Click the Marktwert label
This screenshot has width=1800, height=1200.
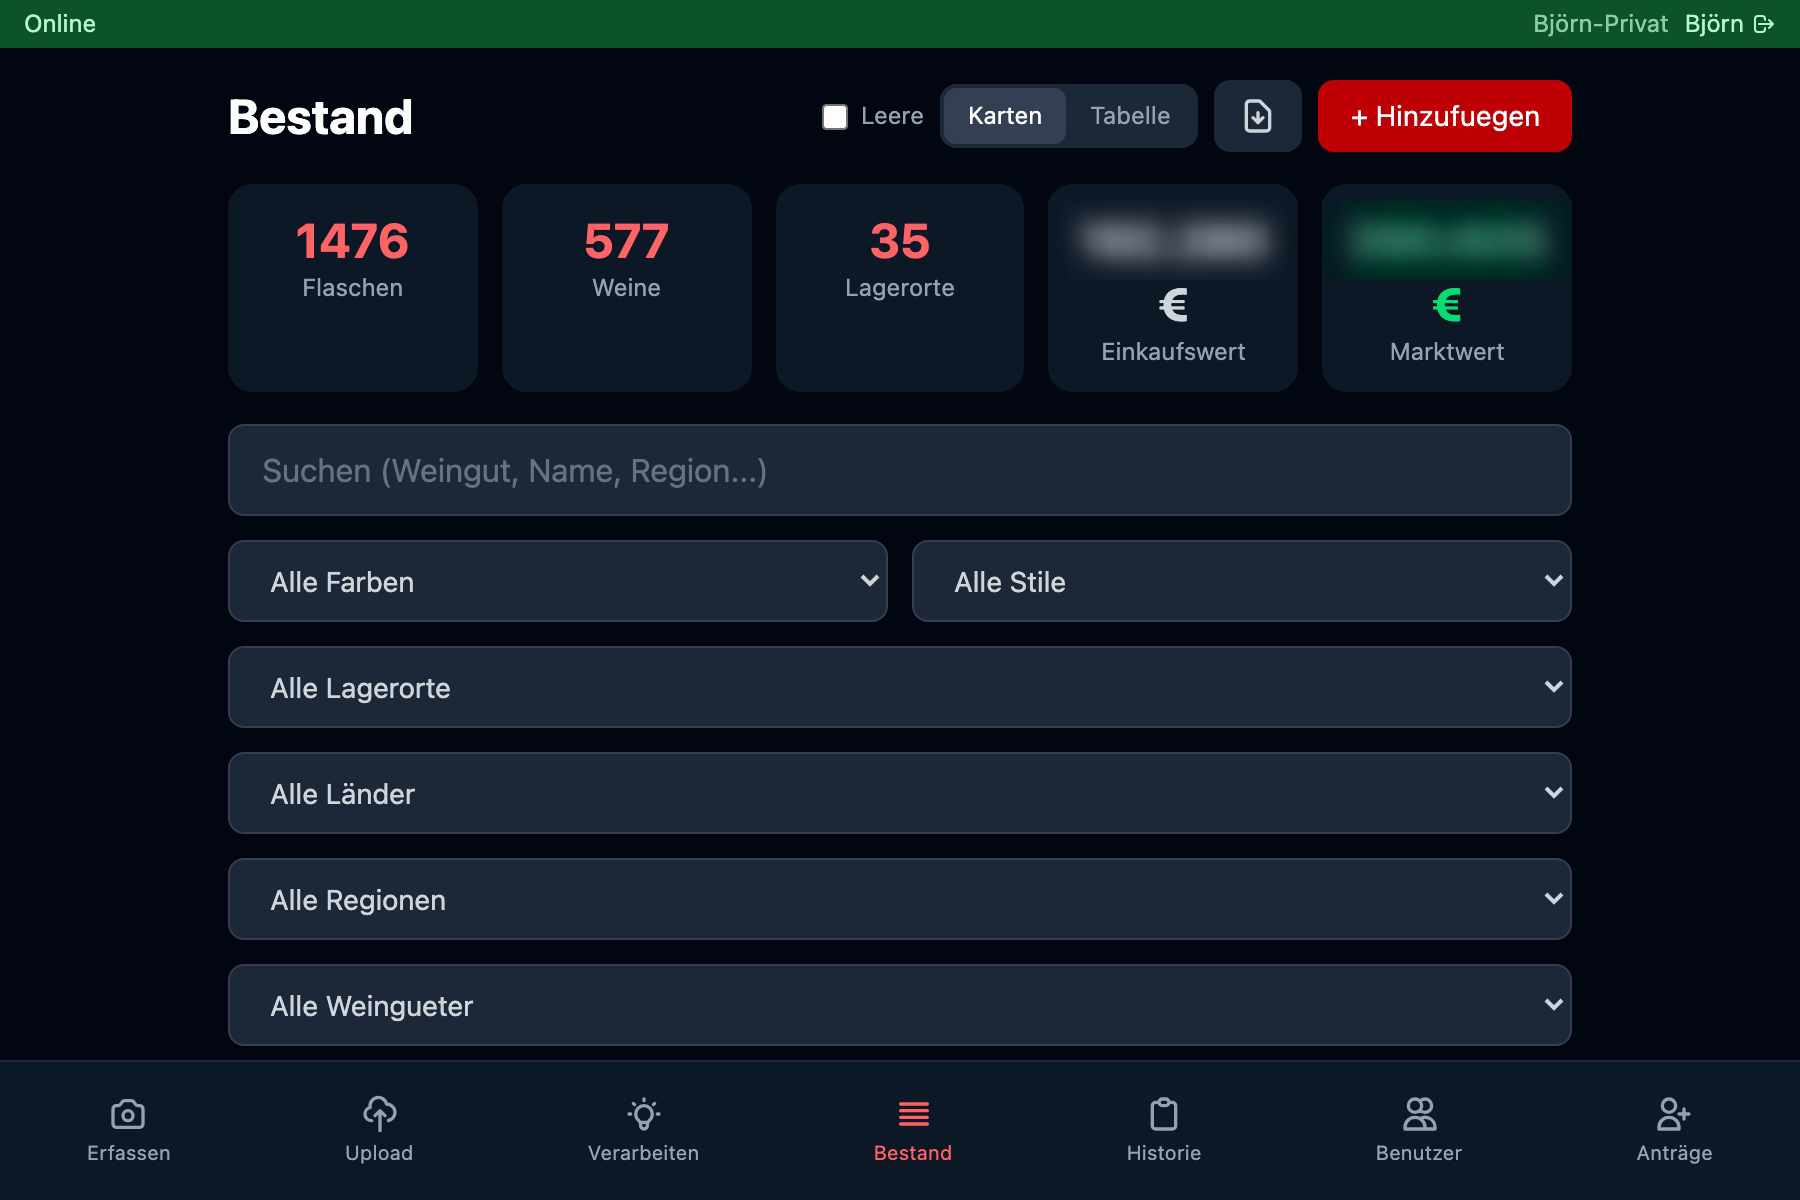point(1447,352)
